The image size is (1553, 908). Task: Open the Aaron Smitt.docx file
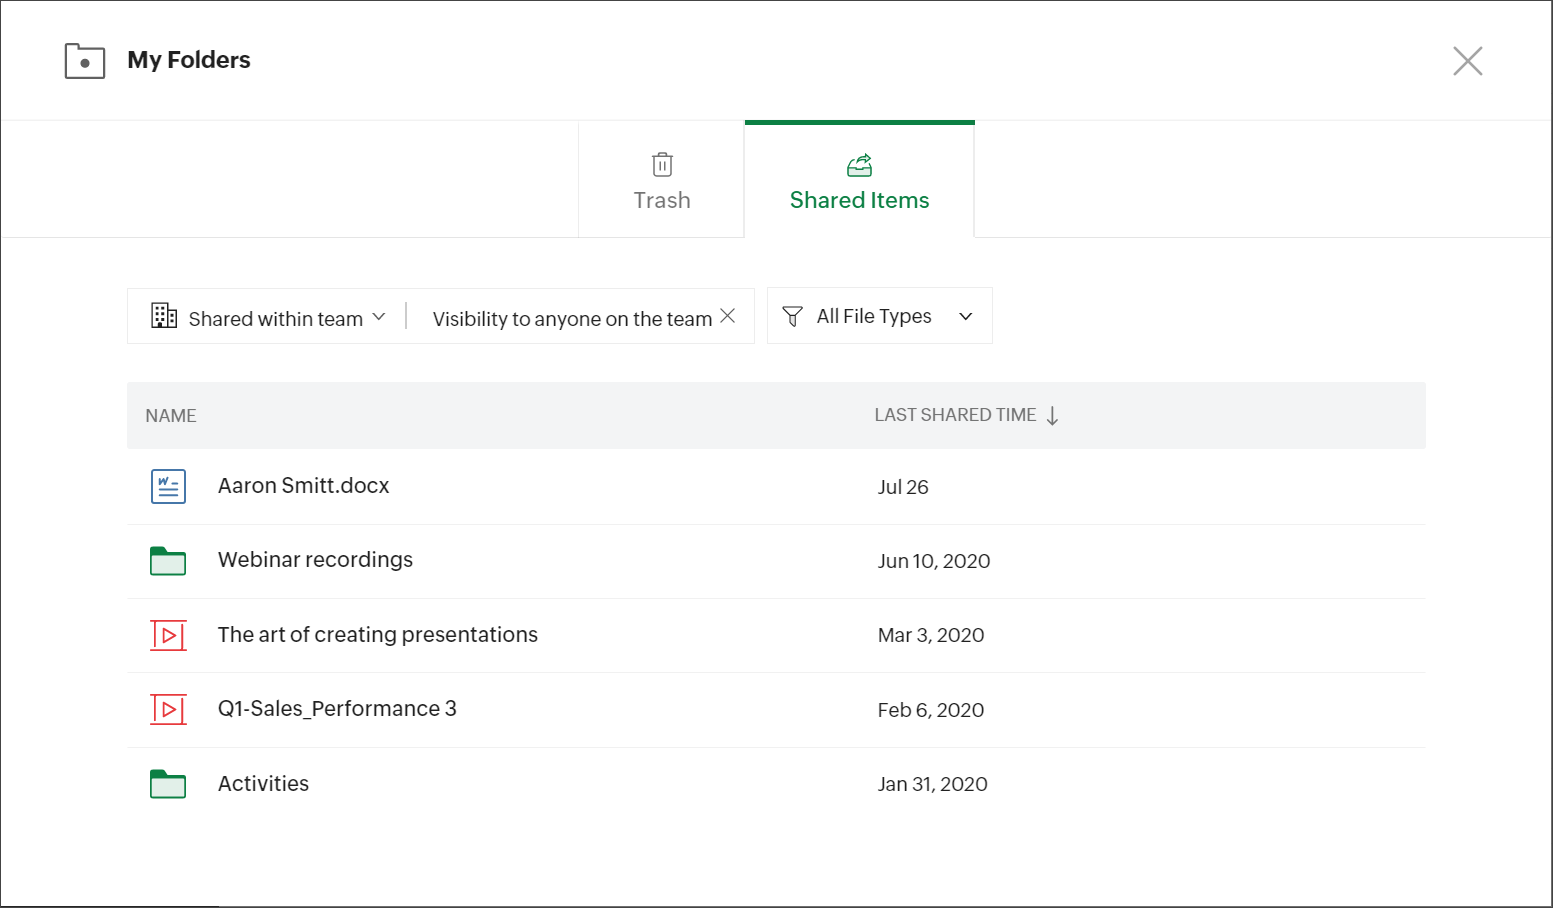(x=303, y=486)
